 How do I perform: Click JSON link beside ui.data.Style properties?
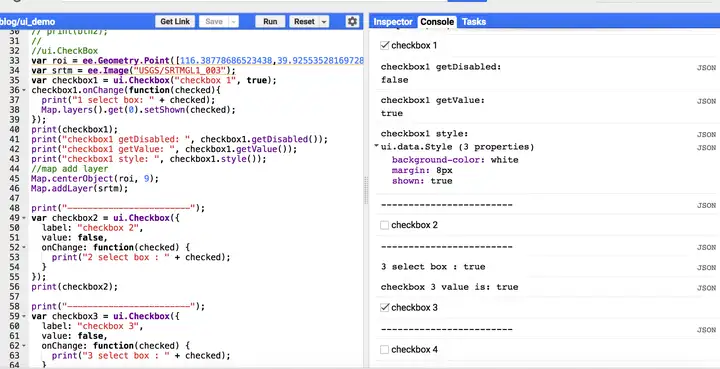click(706, 148)
